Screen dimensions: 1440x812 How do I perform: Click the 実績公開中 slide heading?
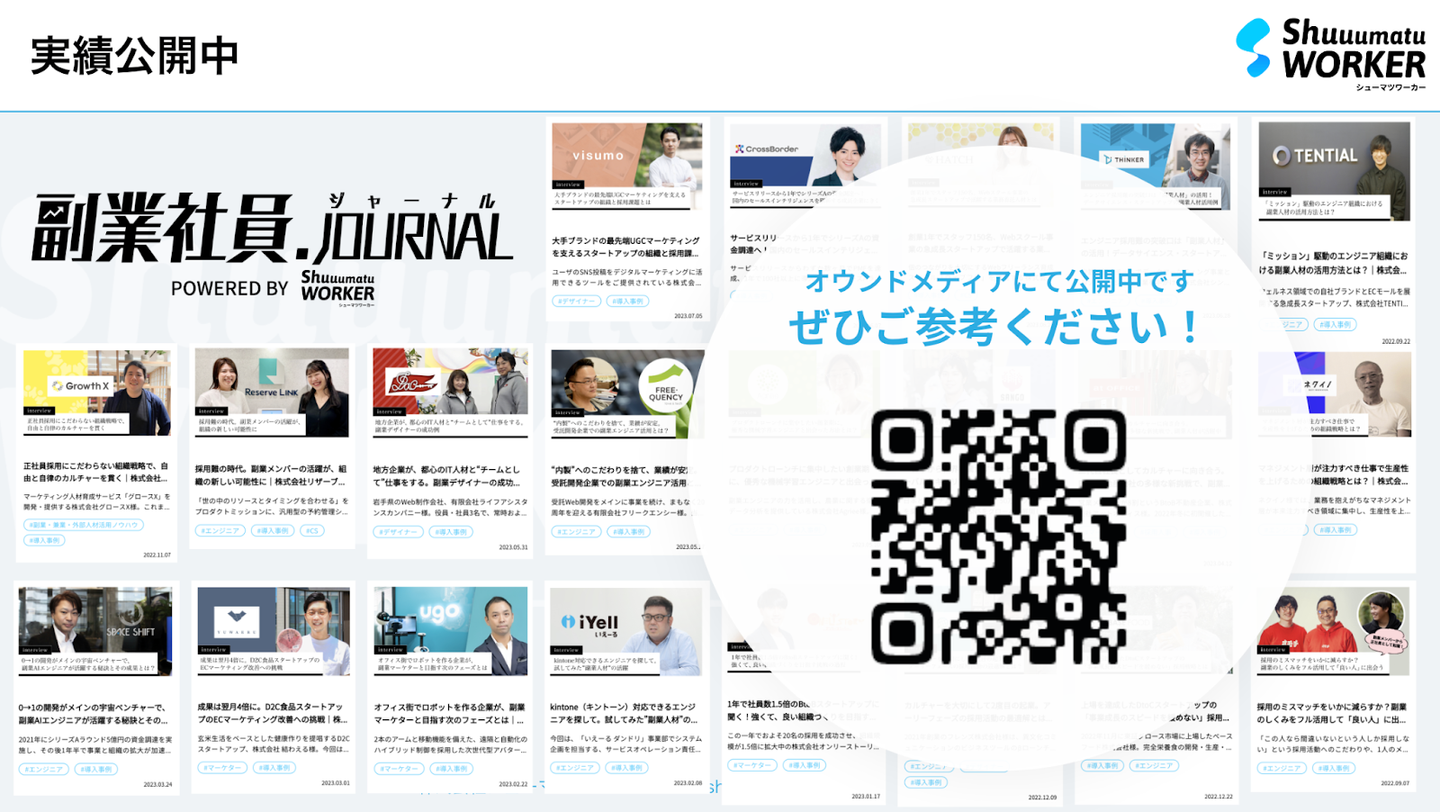pos(135,55)
